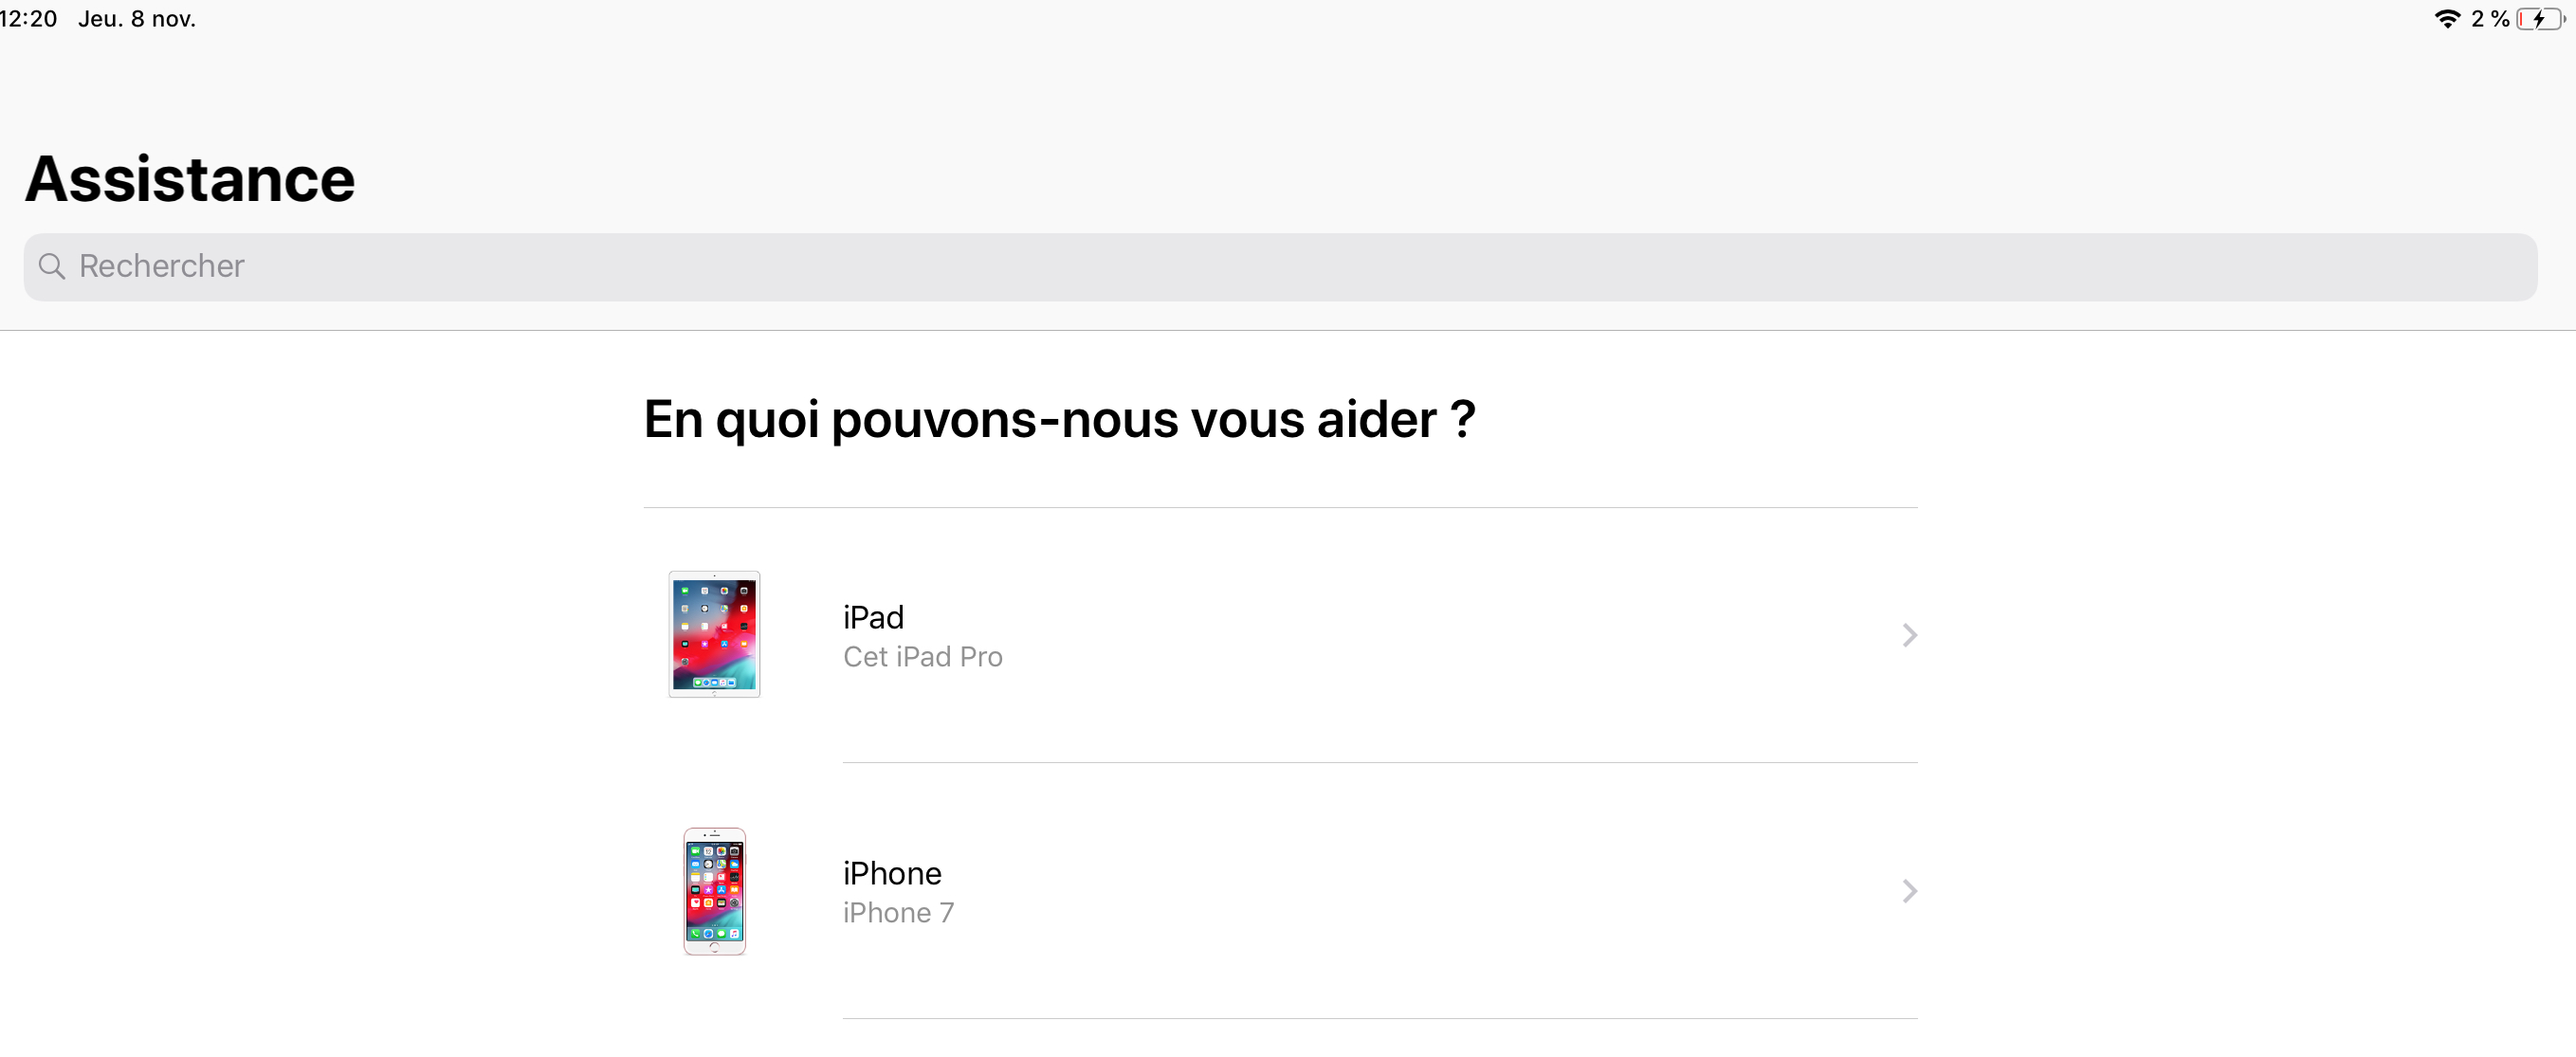2576x1057 pixels.
Task: Click the Cet iPad Pro subtitle
Action: (x=922, y=657)
